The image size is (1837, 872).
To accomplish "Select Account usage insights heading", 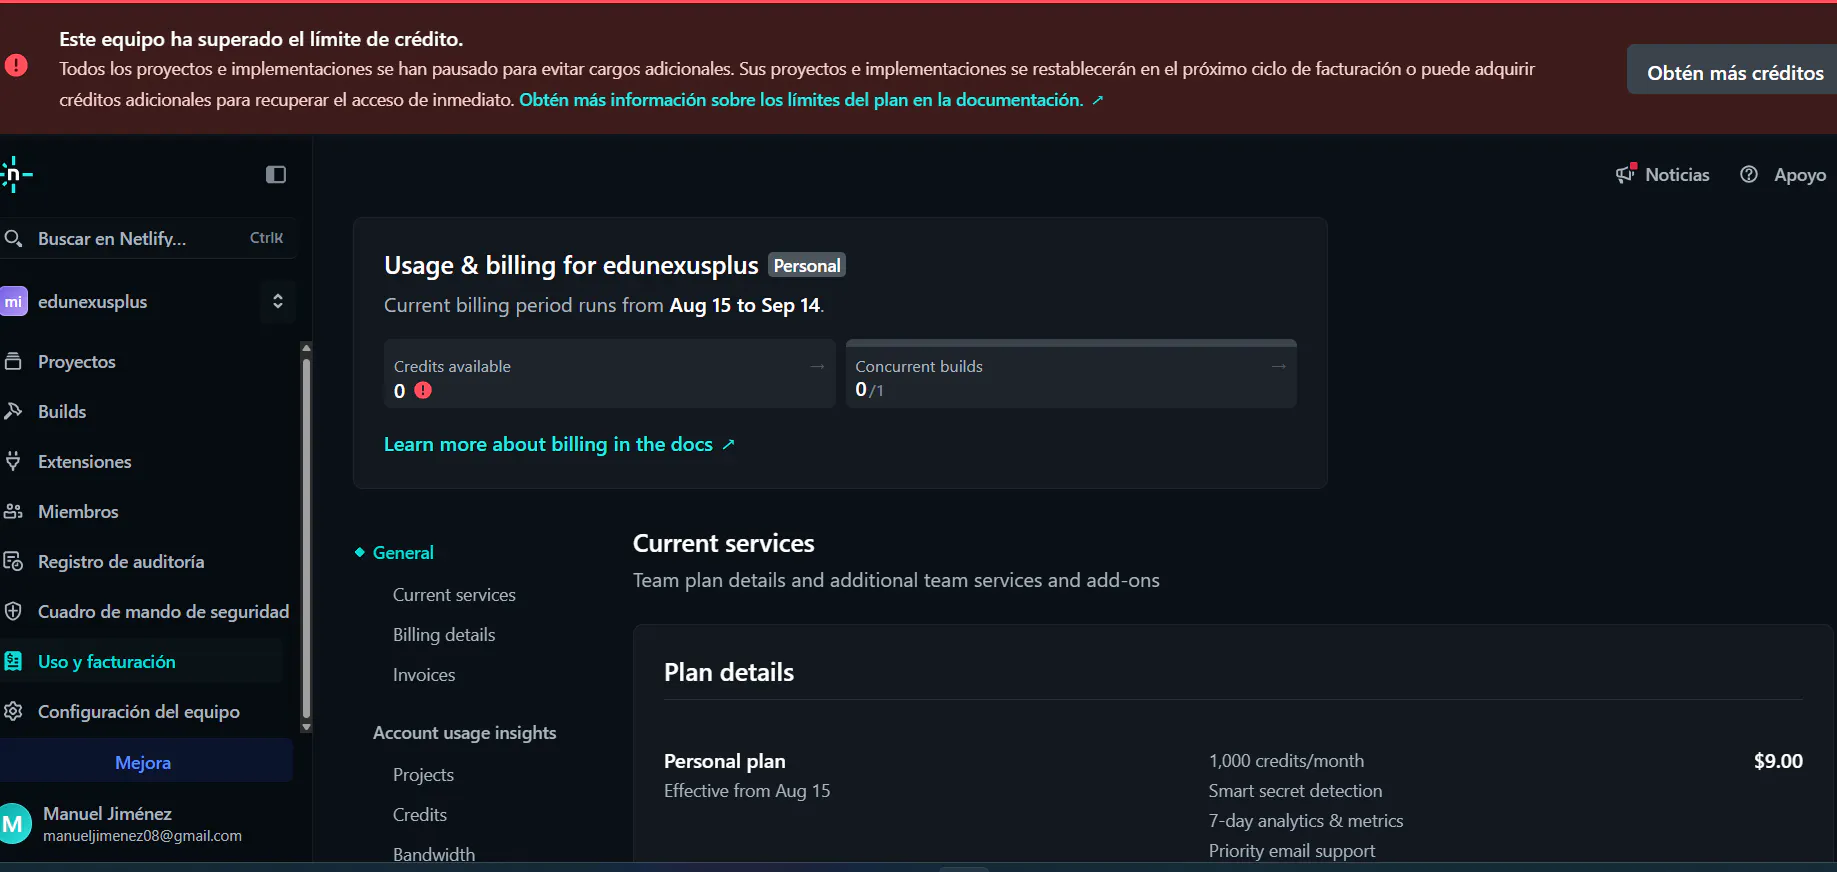I will 464,733.
